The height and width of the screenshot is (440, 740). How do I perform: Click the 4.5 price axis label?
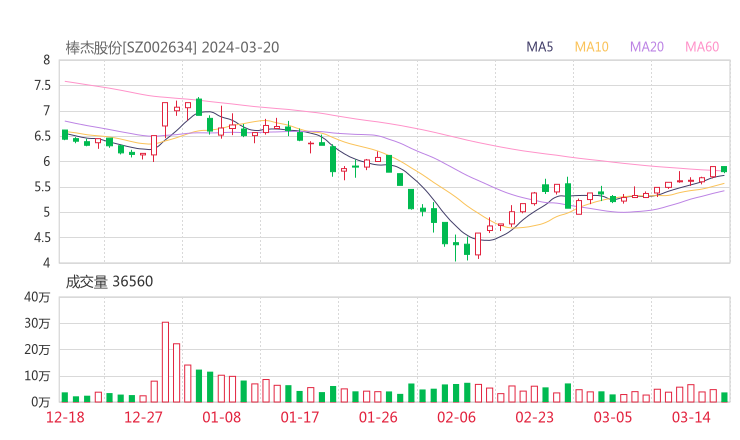42,237
